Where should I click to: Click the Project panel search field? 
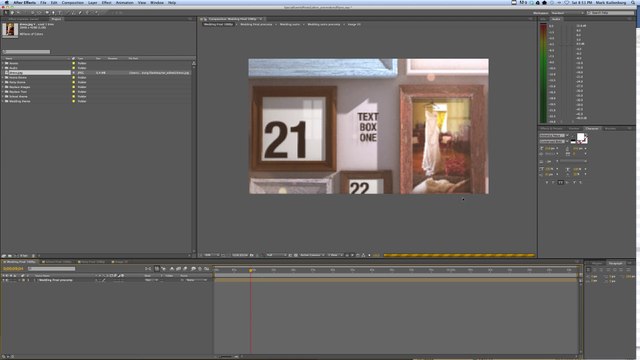[27, 52]
